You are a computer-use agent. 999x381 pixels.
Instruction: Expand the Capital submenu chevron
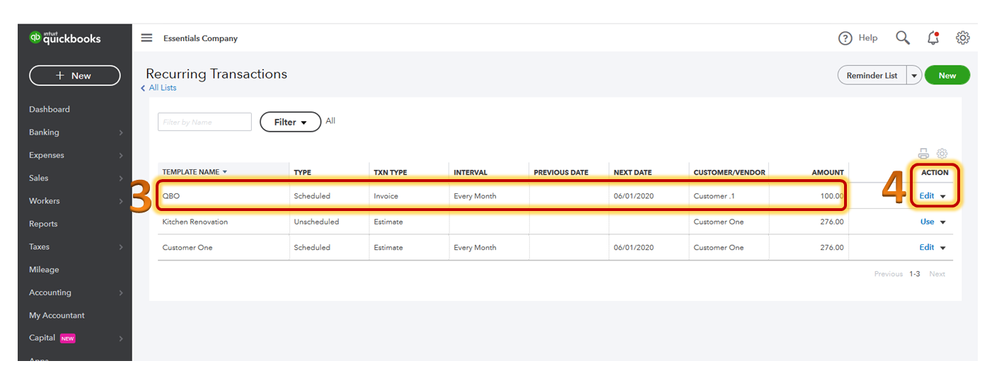tap(120, 339)
